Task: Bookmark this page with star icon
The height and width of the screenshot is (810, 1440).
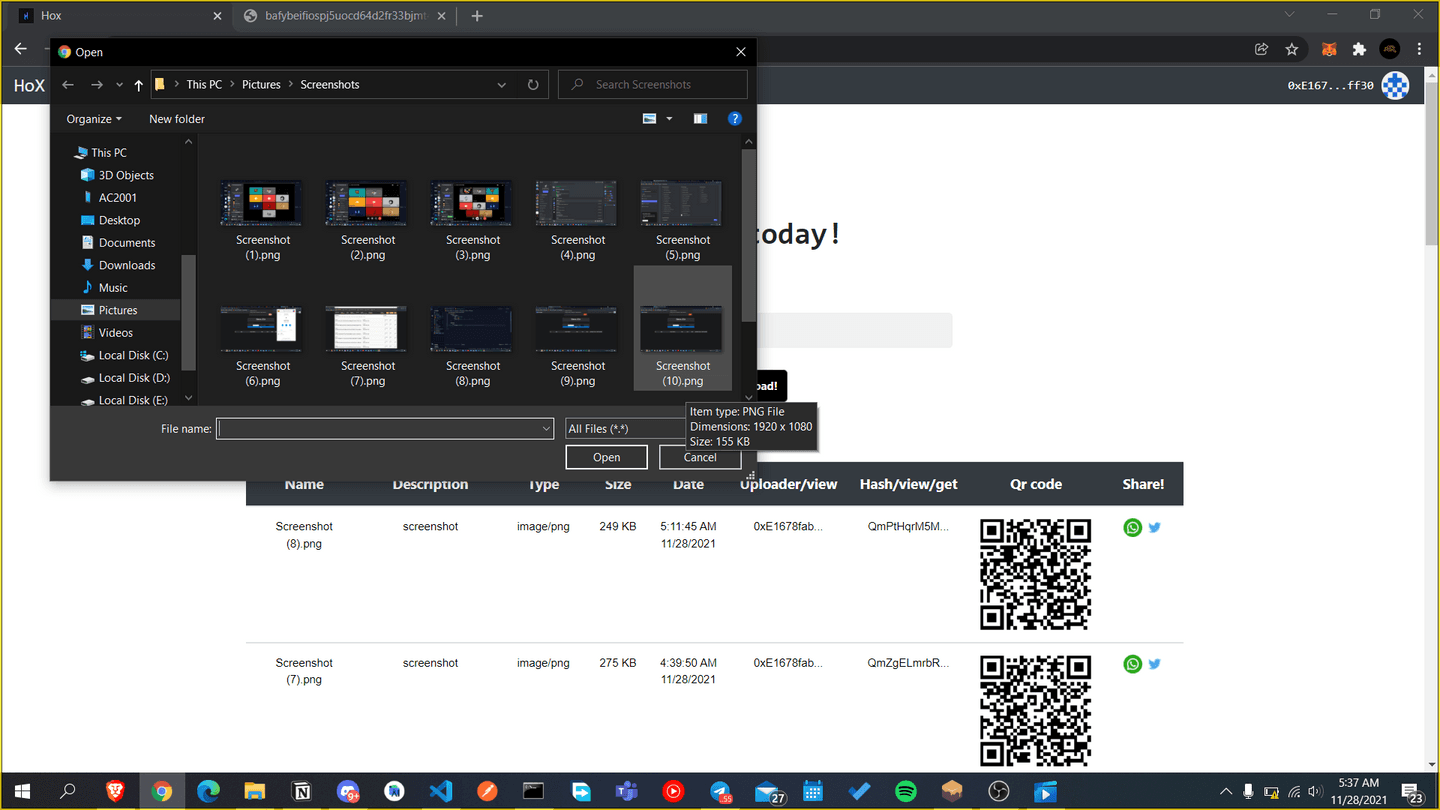Action: (1292, 49)
